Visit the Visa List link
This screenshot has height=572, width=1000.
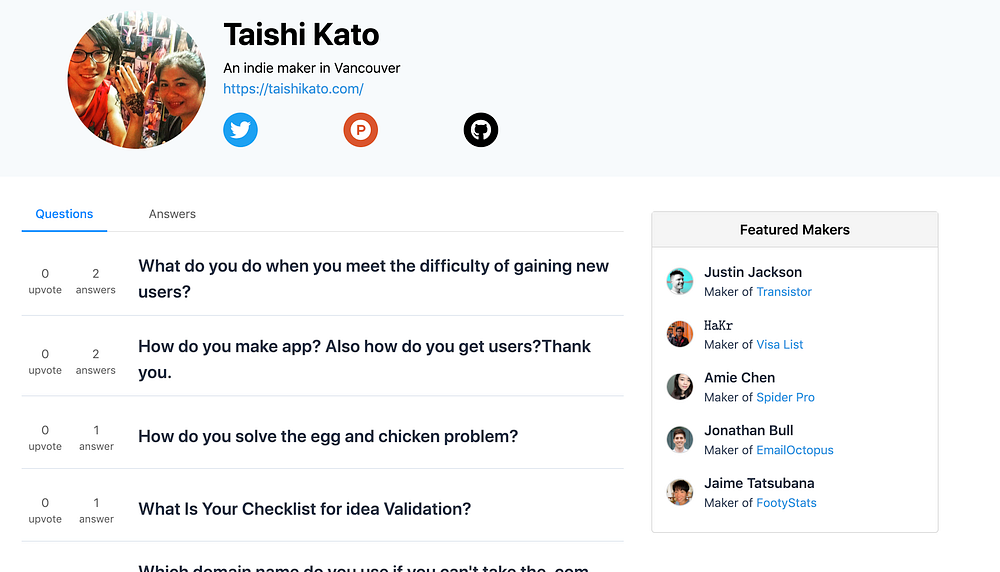(x=780, y=345)
